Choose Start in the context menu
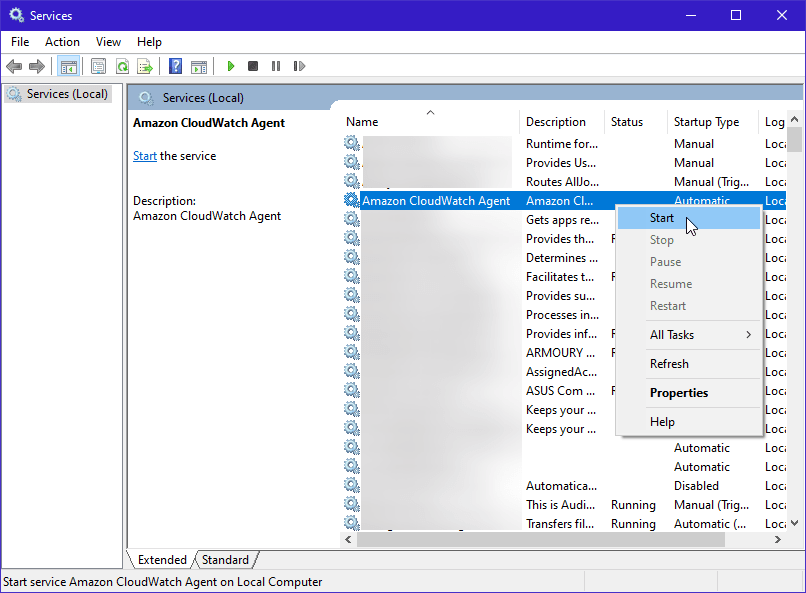This screenshot has width=806, height=593. (x=688, y=218)
